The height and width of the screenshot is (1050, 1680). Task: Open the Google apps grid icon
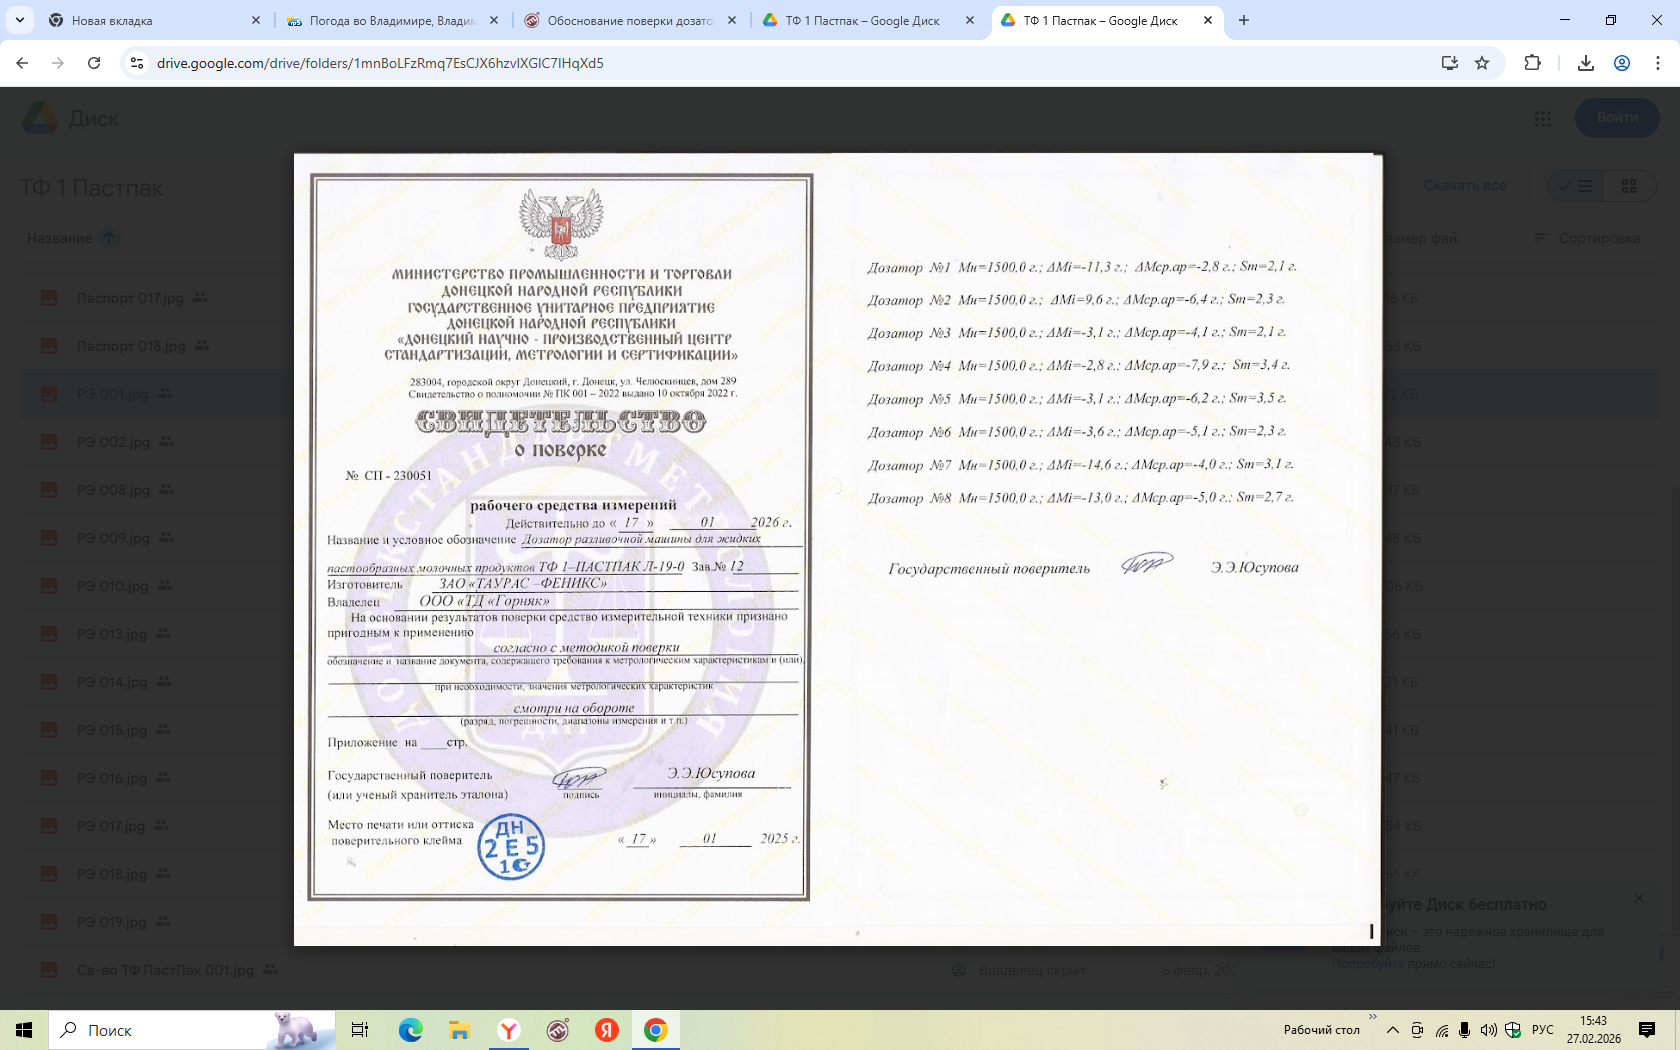coord(1542,119)
